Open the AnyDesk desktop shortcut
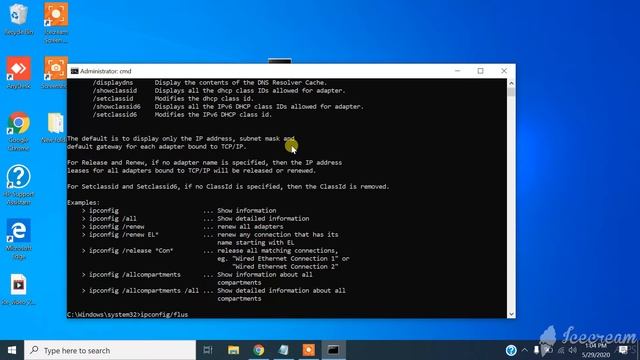This screenshot has width=640, height=360. [18, 73]
